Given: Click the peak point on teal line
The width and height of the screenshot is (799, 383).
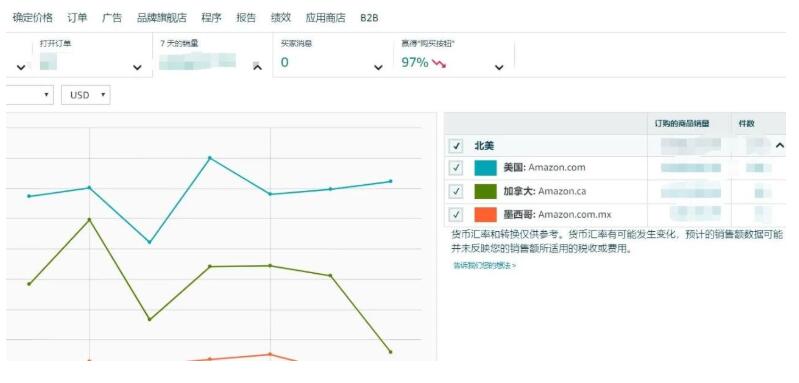Looking at the screenshot, I should coord(209,158).
